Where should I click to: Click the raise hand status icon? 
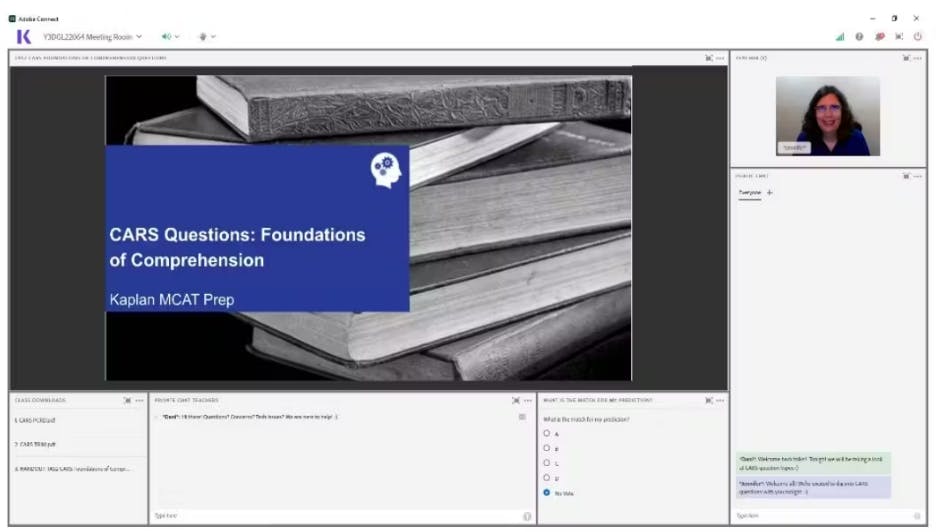point(203,37)
